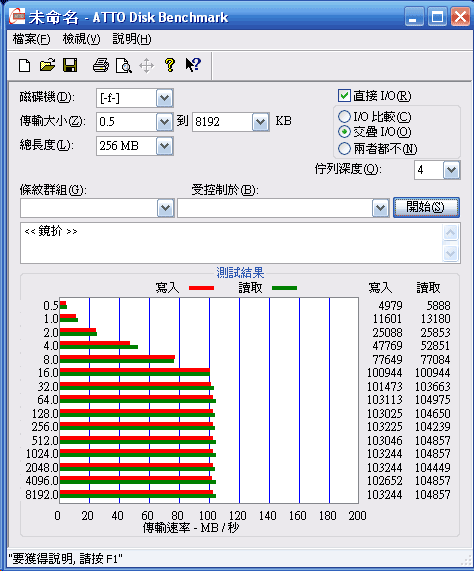This screenshot has height=571, width=474.
Task: Select the I/O 比較 radio button
Action: 344,117
